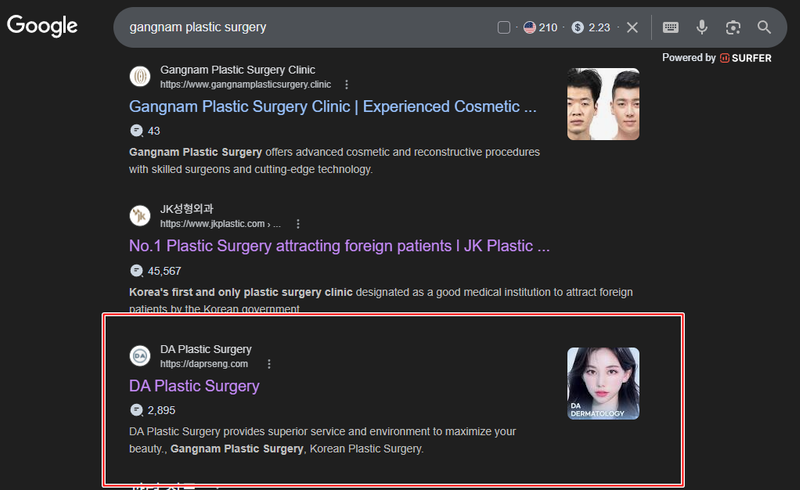Click the jkplastic.com URL
The image size is (800, 490).
(x=220, y=224)
